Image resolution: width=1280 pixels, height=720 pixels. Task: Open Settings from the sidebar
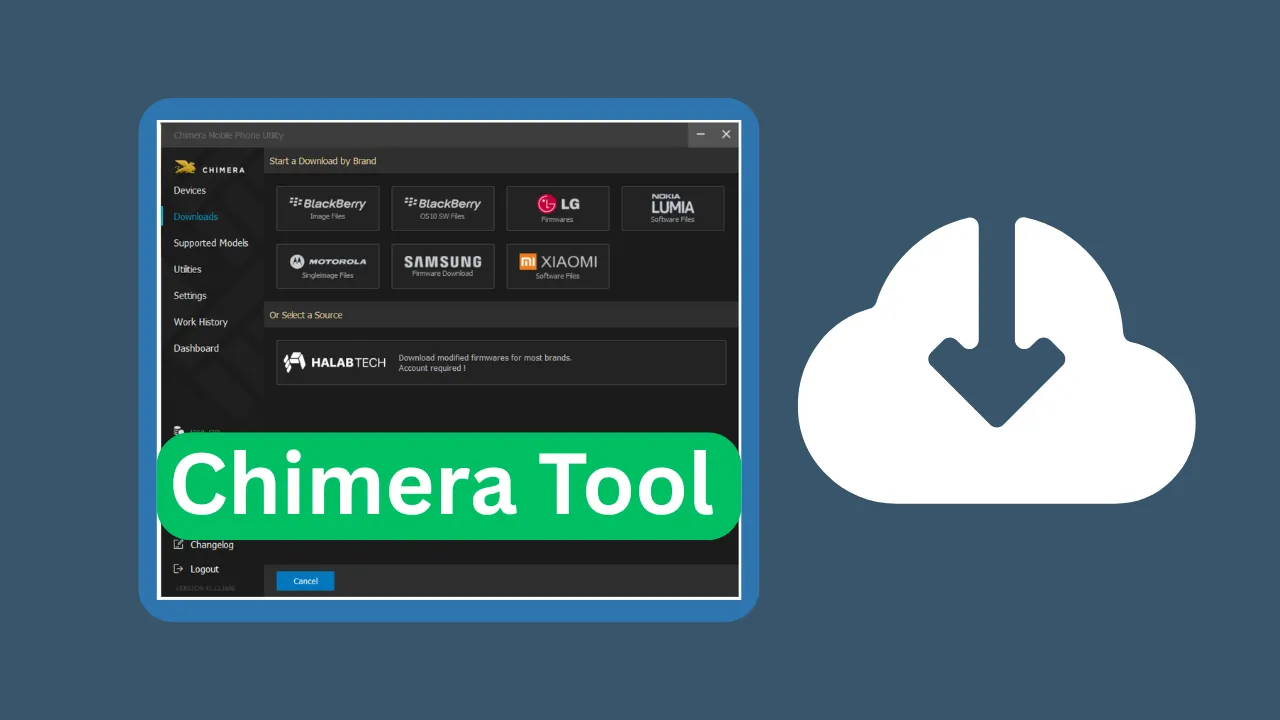(x=190, y=296)
